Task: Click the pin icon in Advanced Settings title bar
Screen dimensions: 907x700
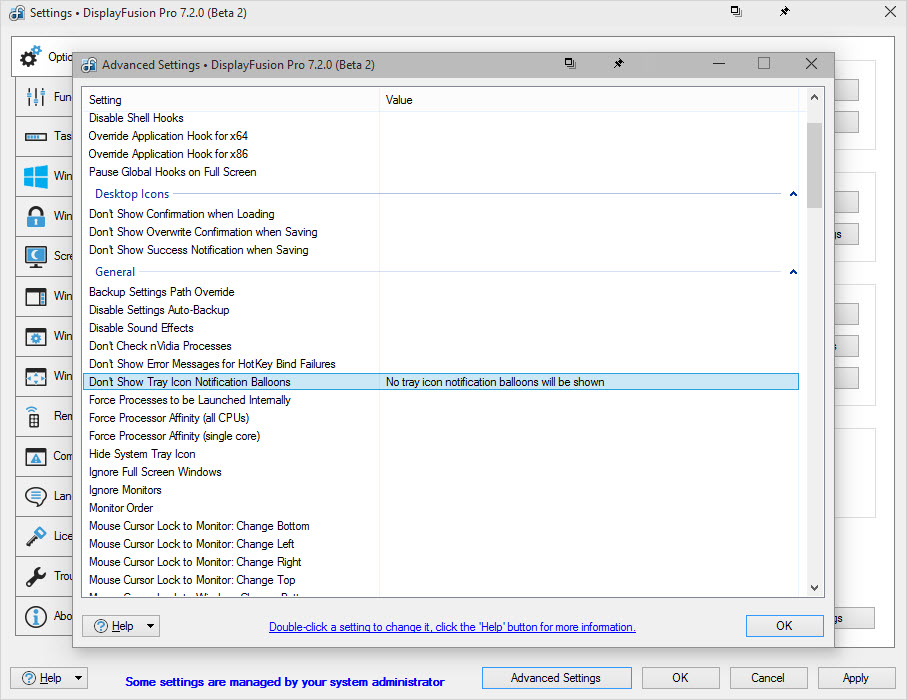Action: click(x=618, y=64)
